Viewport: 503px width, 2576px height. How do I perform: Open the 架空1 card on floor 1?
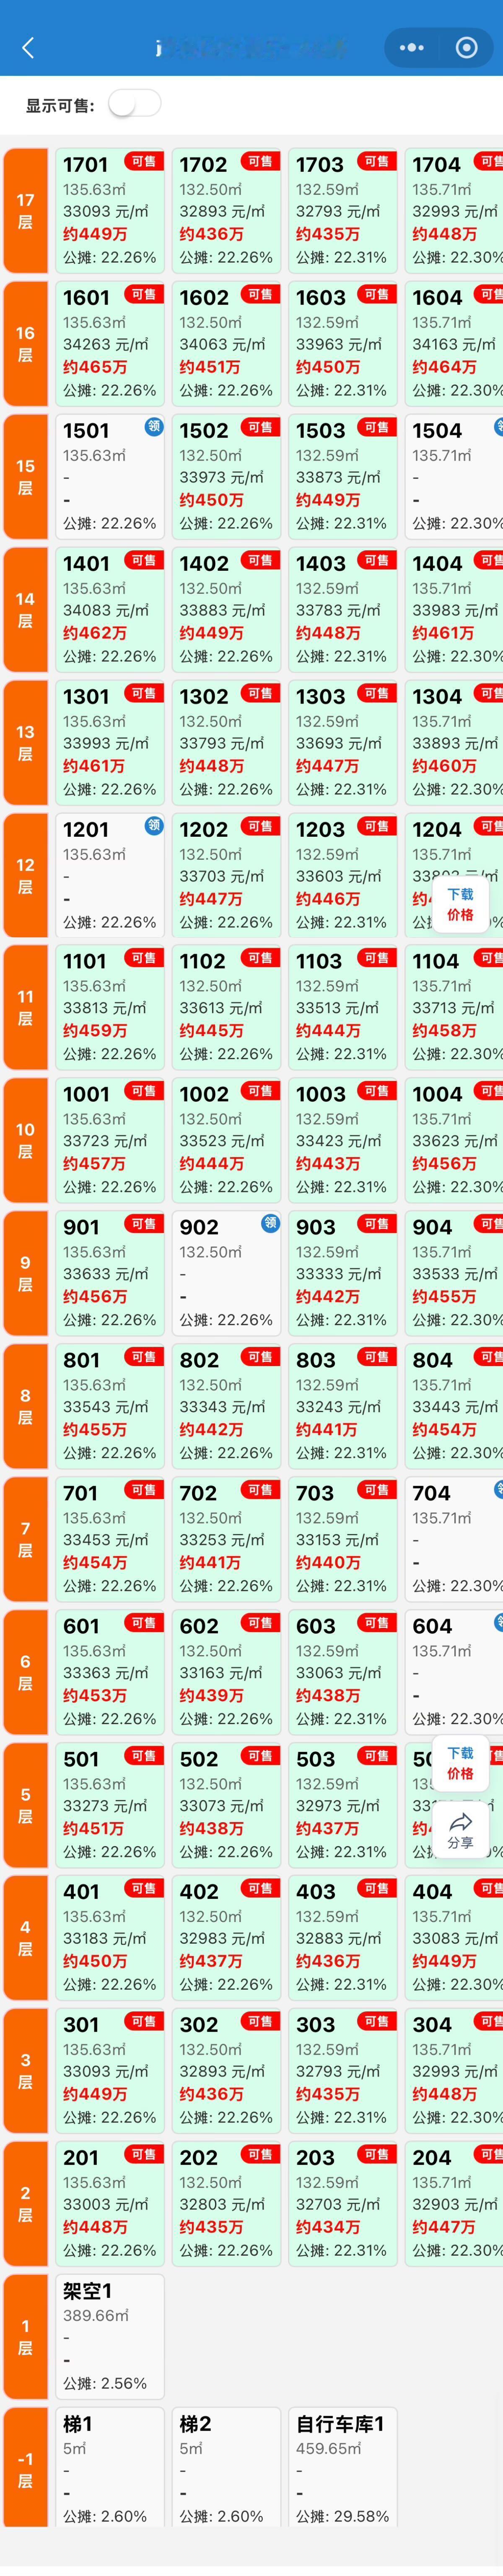click(x=109, y=2337)
